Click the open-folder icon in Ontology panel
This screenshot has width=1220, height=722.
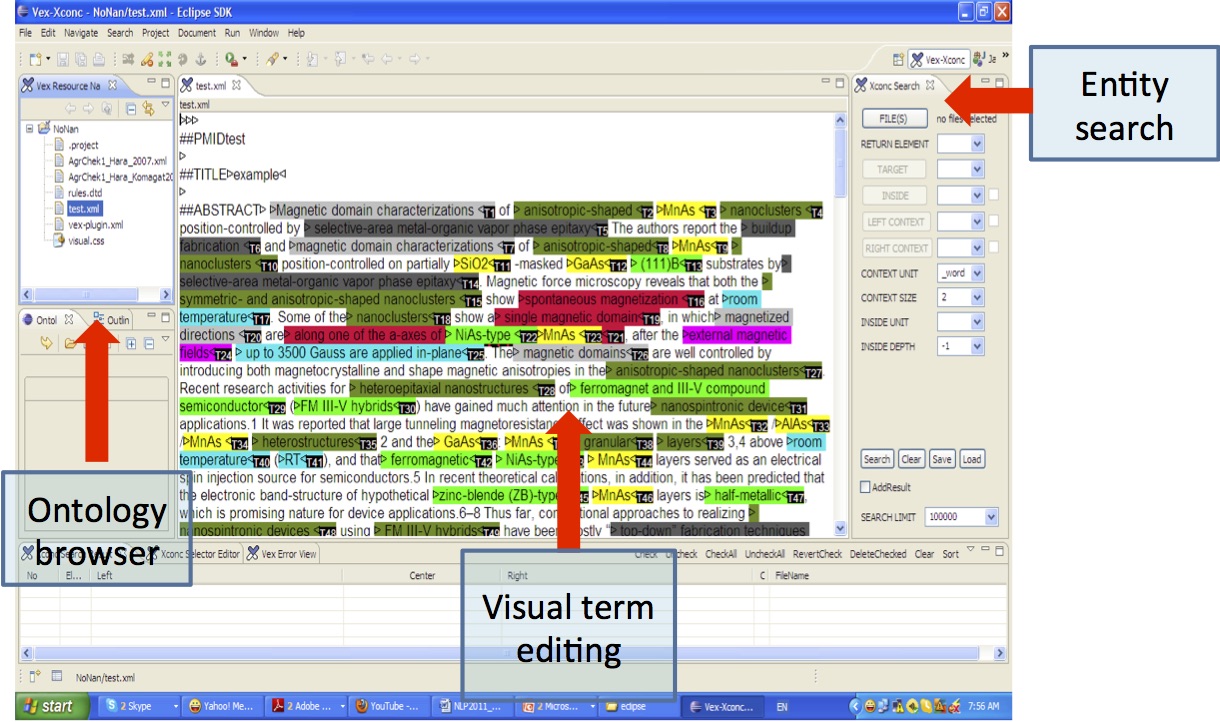point(71,343)
